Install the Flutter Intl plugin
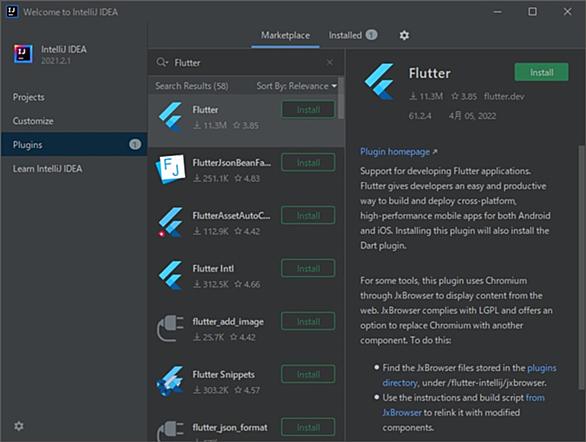Viewport: 586px width, 442px height. point(308,268)
